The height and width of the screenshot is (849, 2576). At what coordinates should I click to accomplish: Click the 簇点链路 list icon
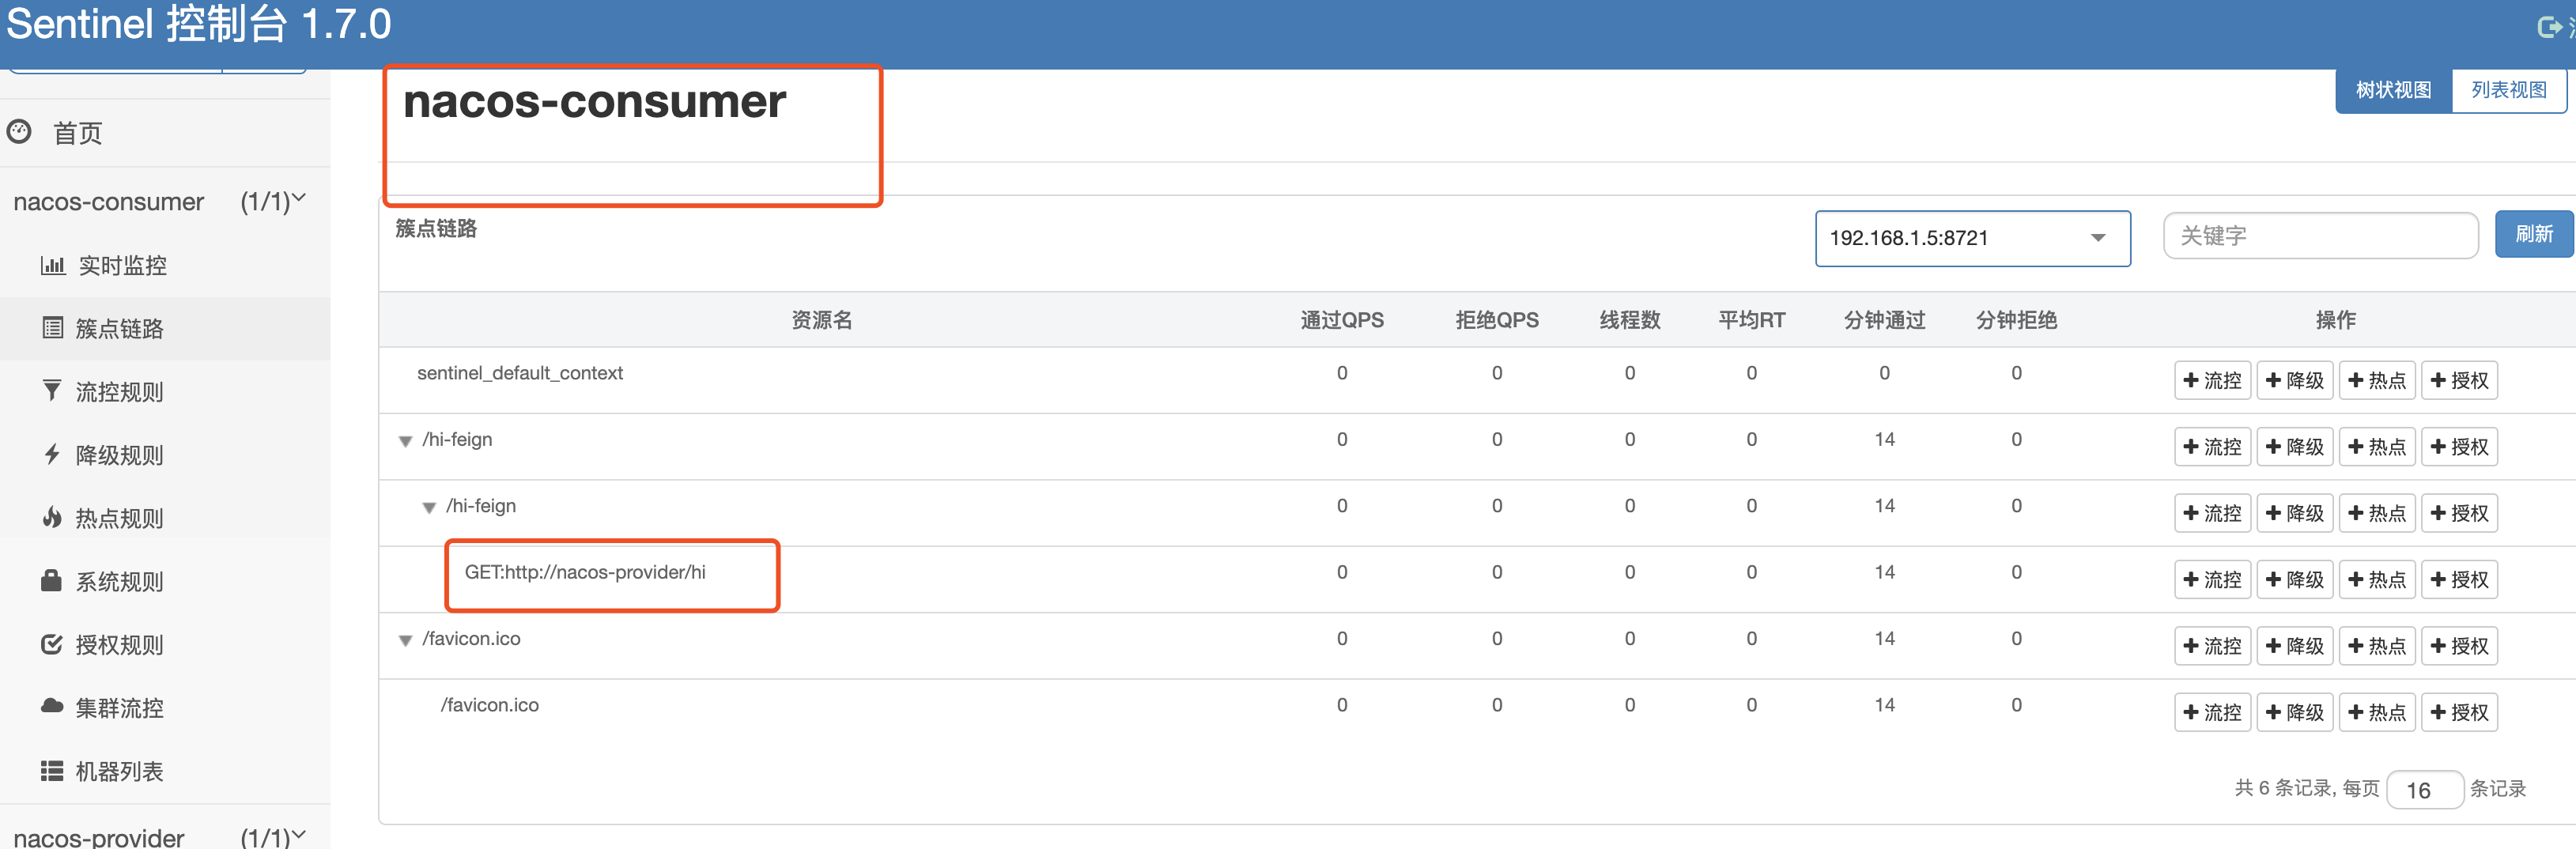pyautogui.click(x=52, y=328)
